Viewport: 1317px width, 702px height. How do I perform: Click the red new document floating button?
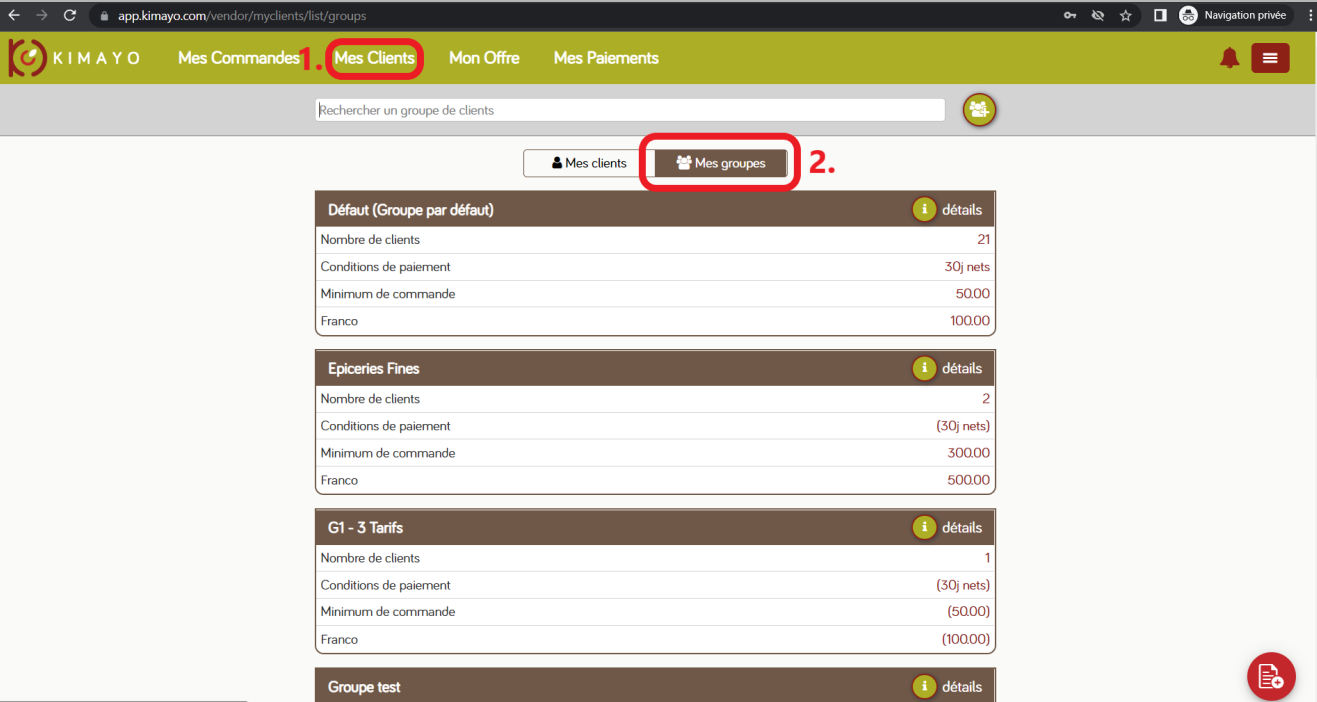1270,676
